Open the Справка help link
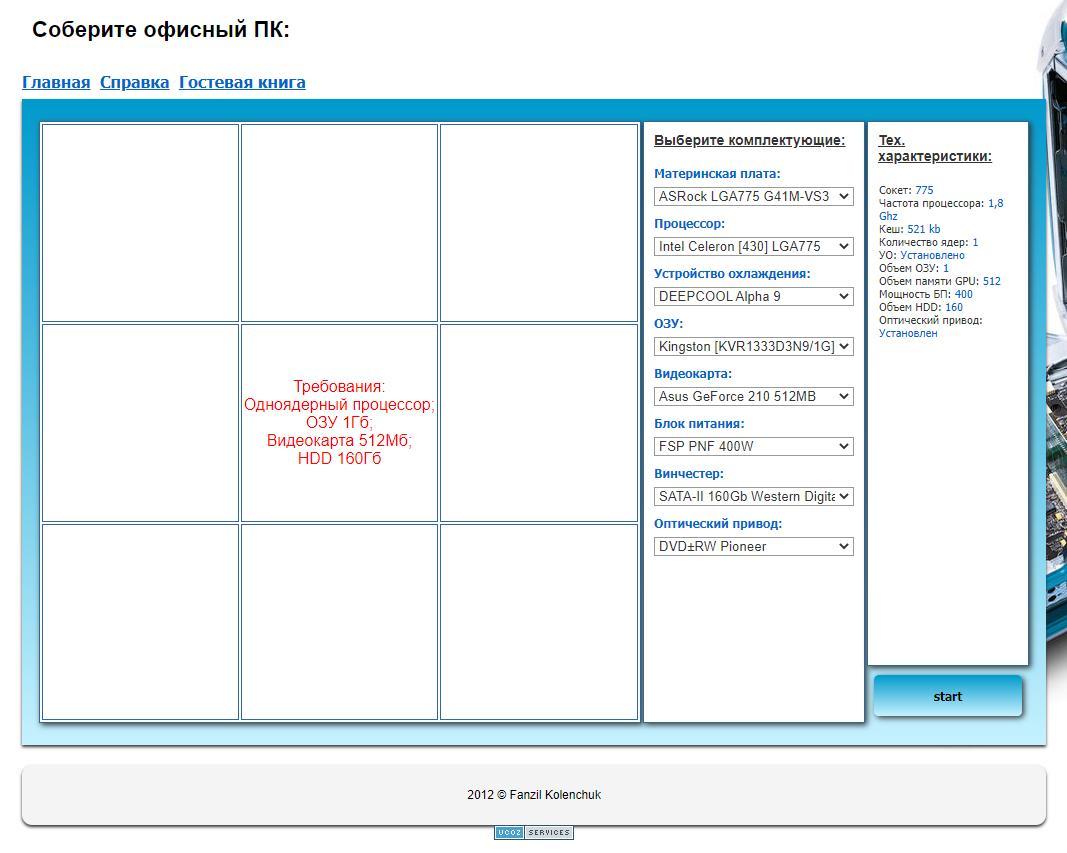Screen dimensions: 1067x853 (x=134, y=83)
